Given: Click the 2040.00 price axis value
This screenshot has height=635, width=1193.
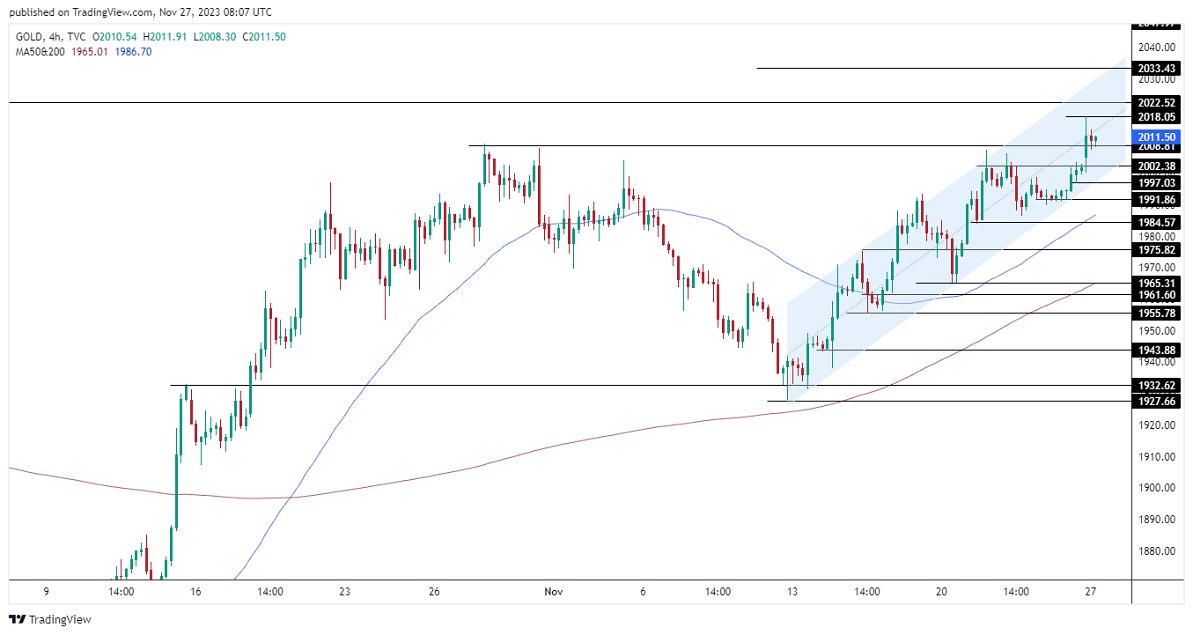Looking at the screenshot, I should 1156,47.
